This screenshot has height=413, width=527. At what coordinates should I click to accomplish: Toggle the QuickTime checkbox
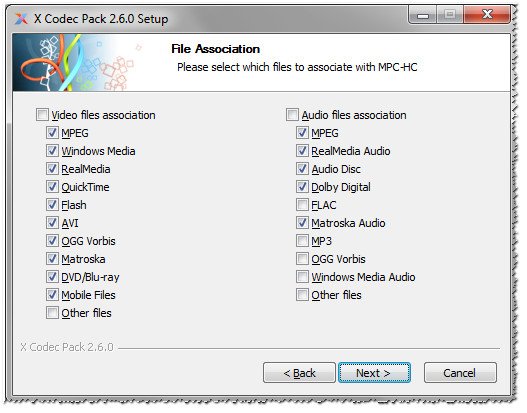point(52,187)
